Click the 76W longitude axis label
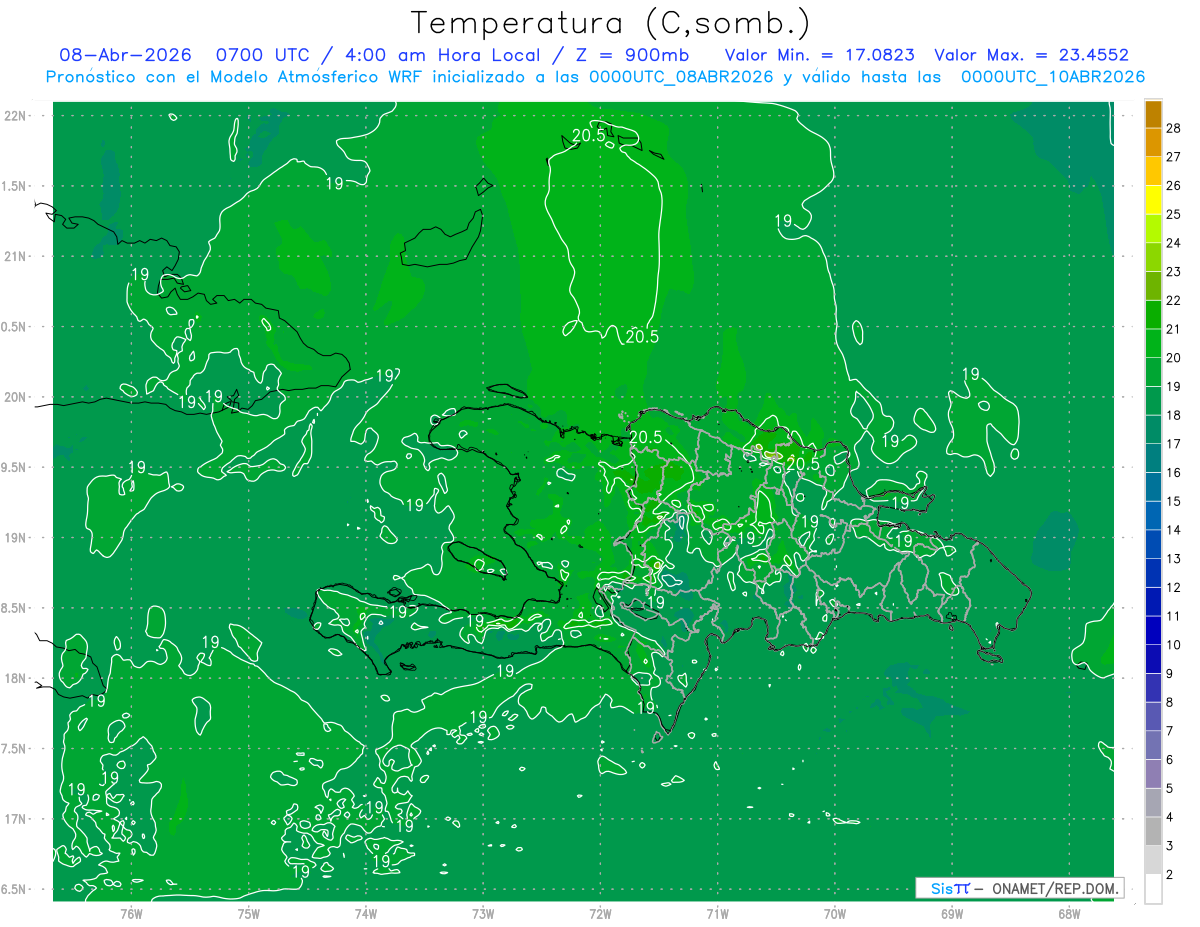The width and height of the screenshot is (1200, 927). [131, 913]
